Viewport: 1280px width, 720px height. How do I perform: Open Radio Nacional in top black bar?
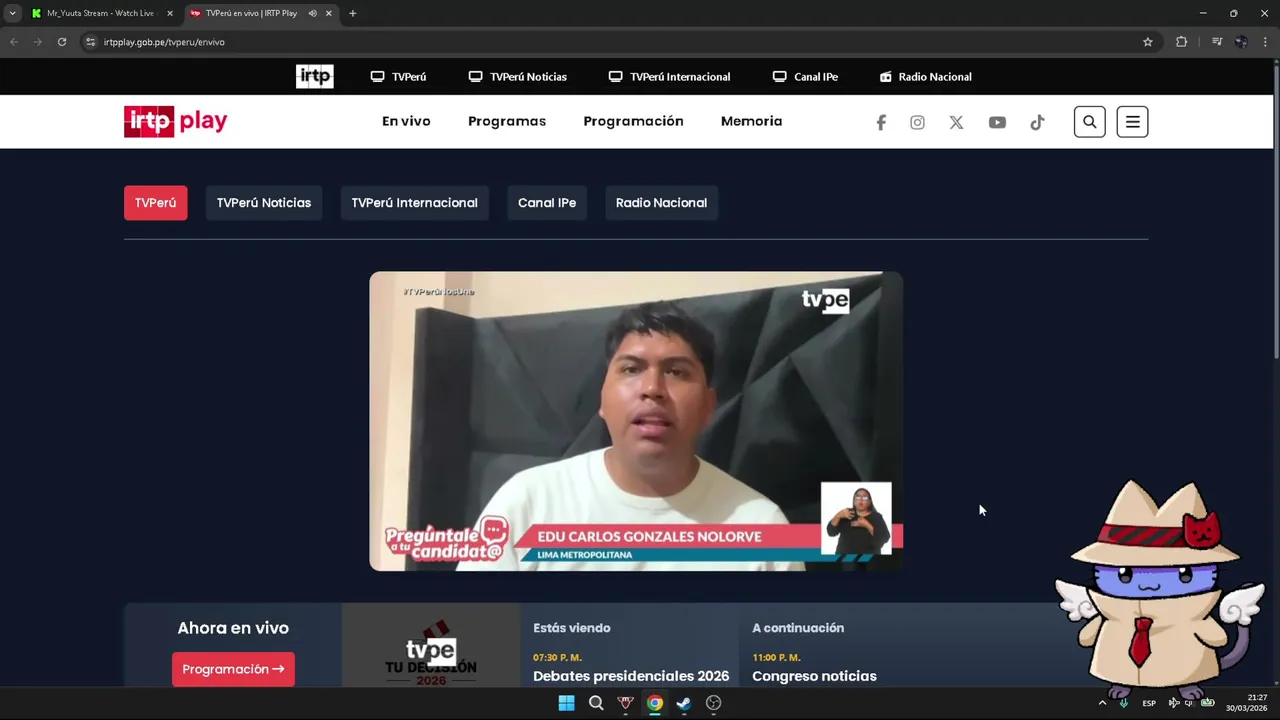[x=925, y=76]
